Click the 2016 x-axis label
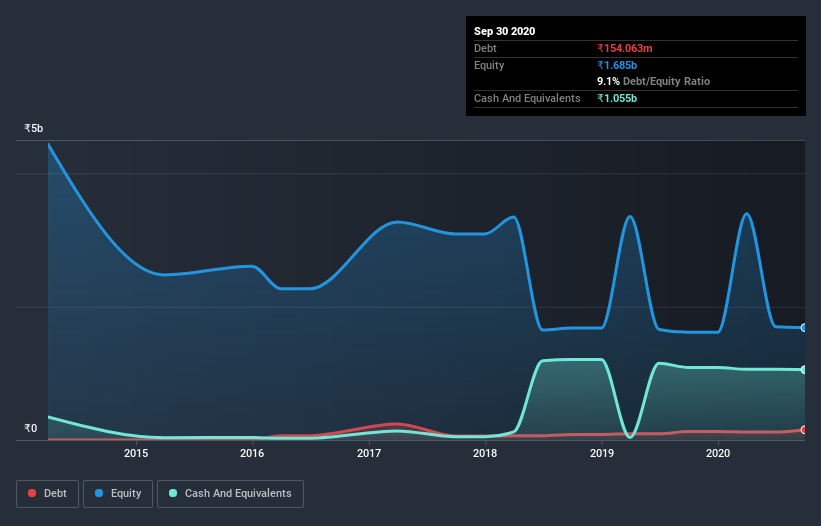 coord(252,453)
